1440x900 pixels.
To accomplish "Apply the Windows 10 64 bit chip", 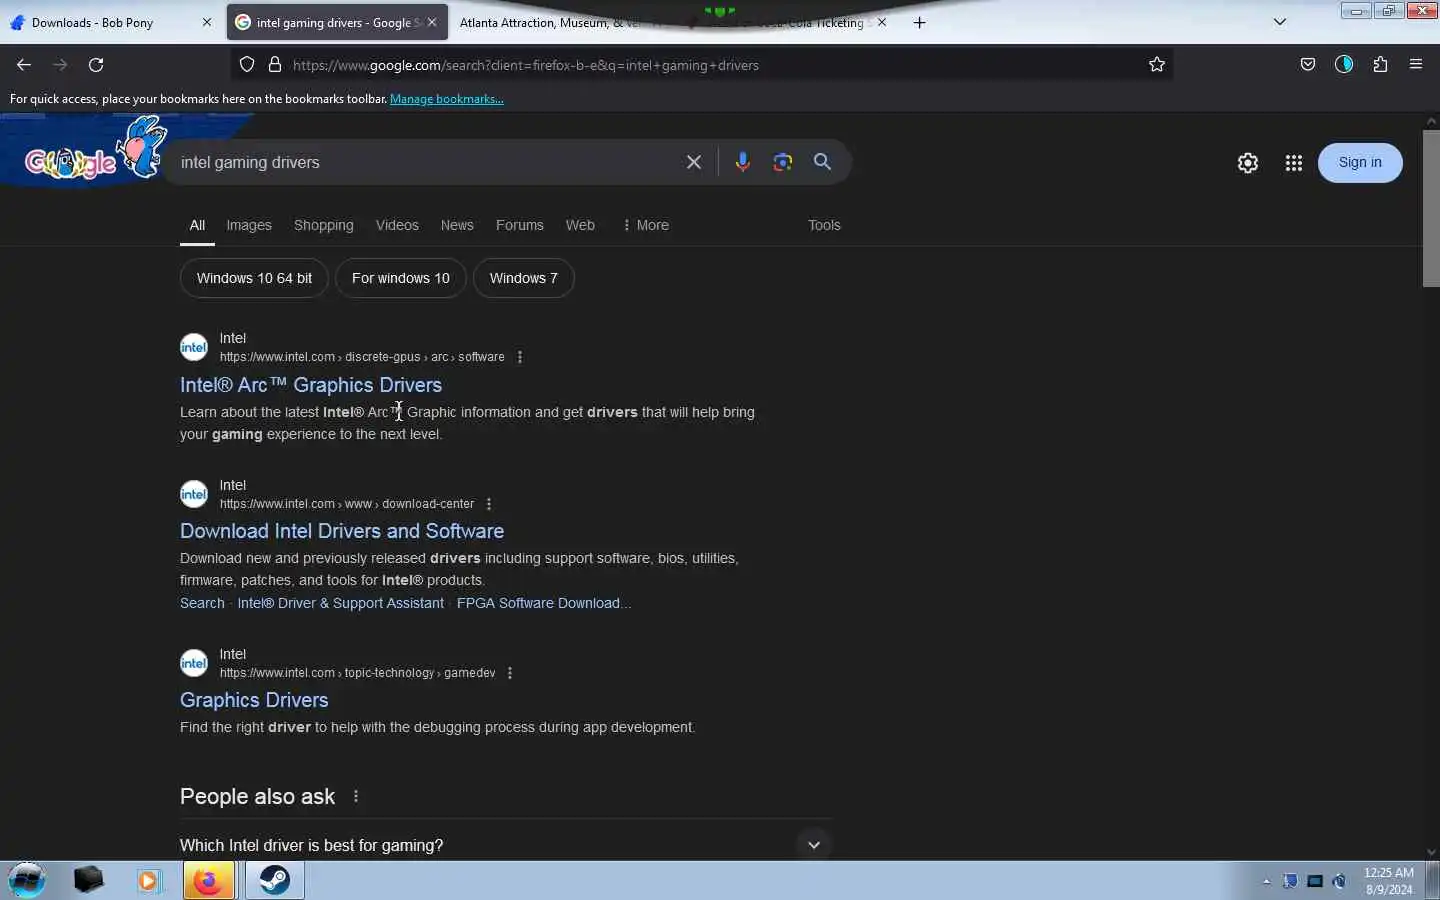I will click(254, 278).
